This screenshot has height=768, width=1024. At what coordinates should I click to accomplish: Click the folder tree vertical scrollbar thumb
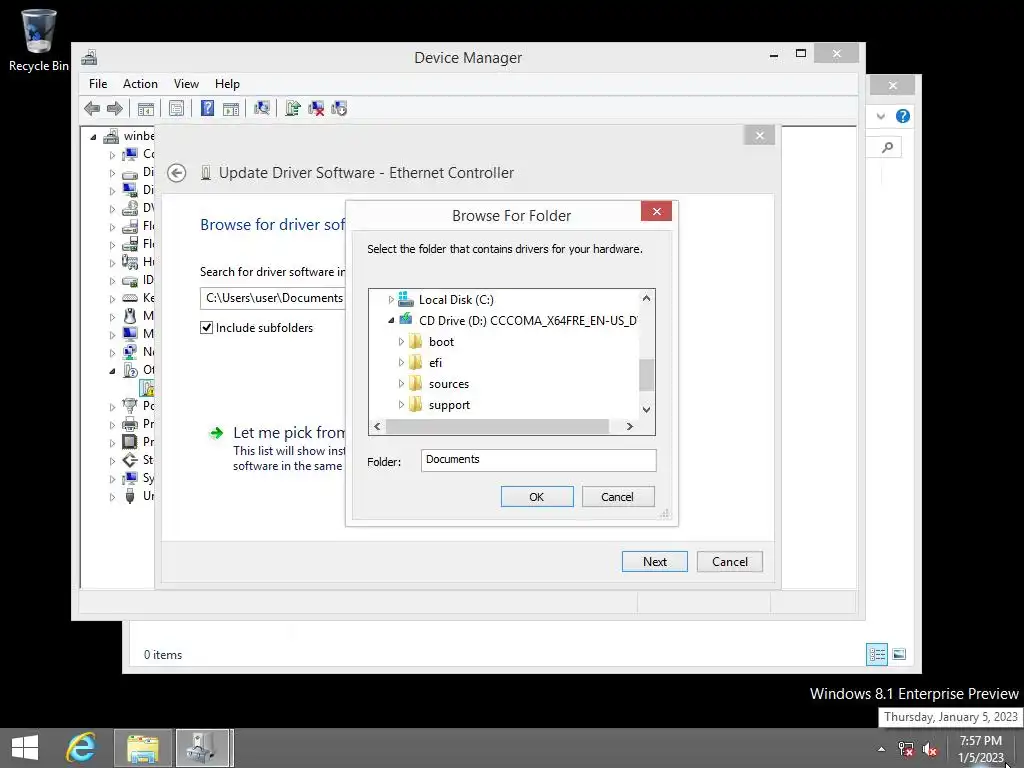[x=646, y=375]
